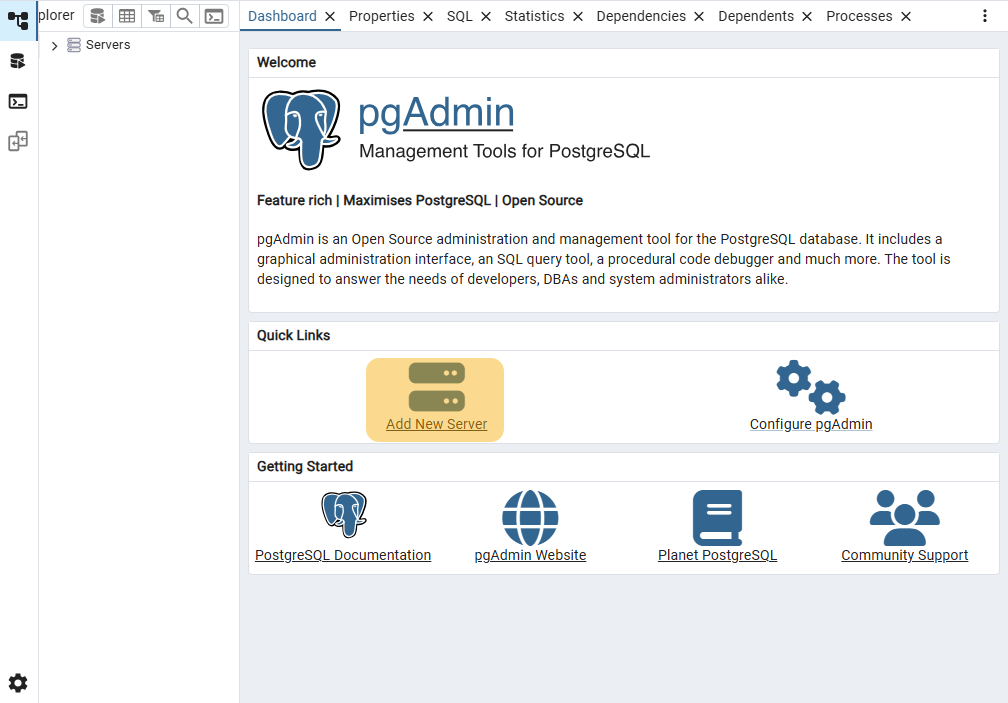Image resolution: width=1008 pixels, height=703 pixels.
Task: Click the View Data table icon
Action: tap(127, 16)
